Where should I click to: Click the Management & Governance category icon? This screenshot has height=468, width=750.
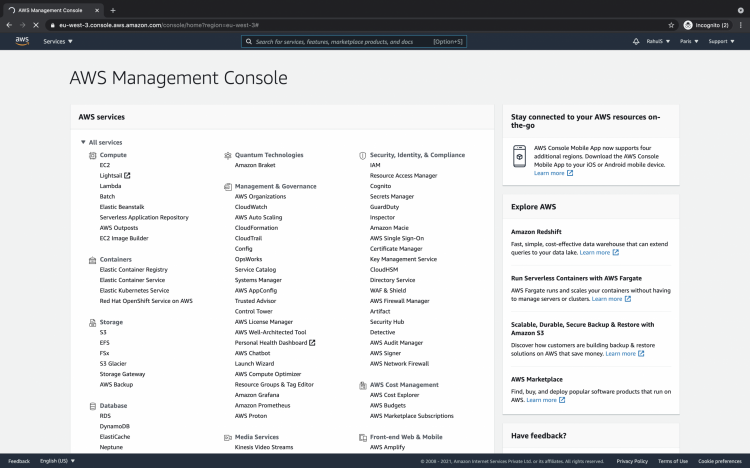[228, 187]
